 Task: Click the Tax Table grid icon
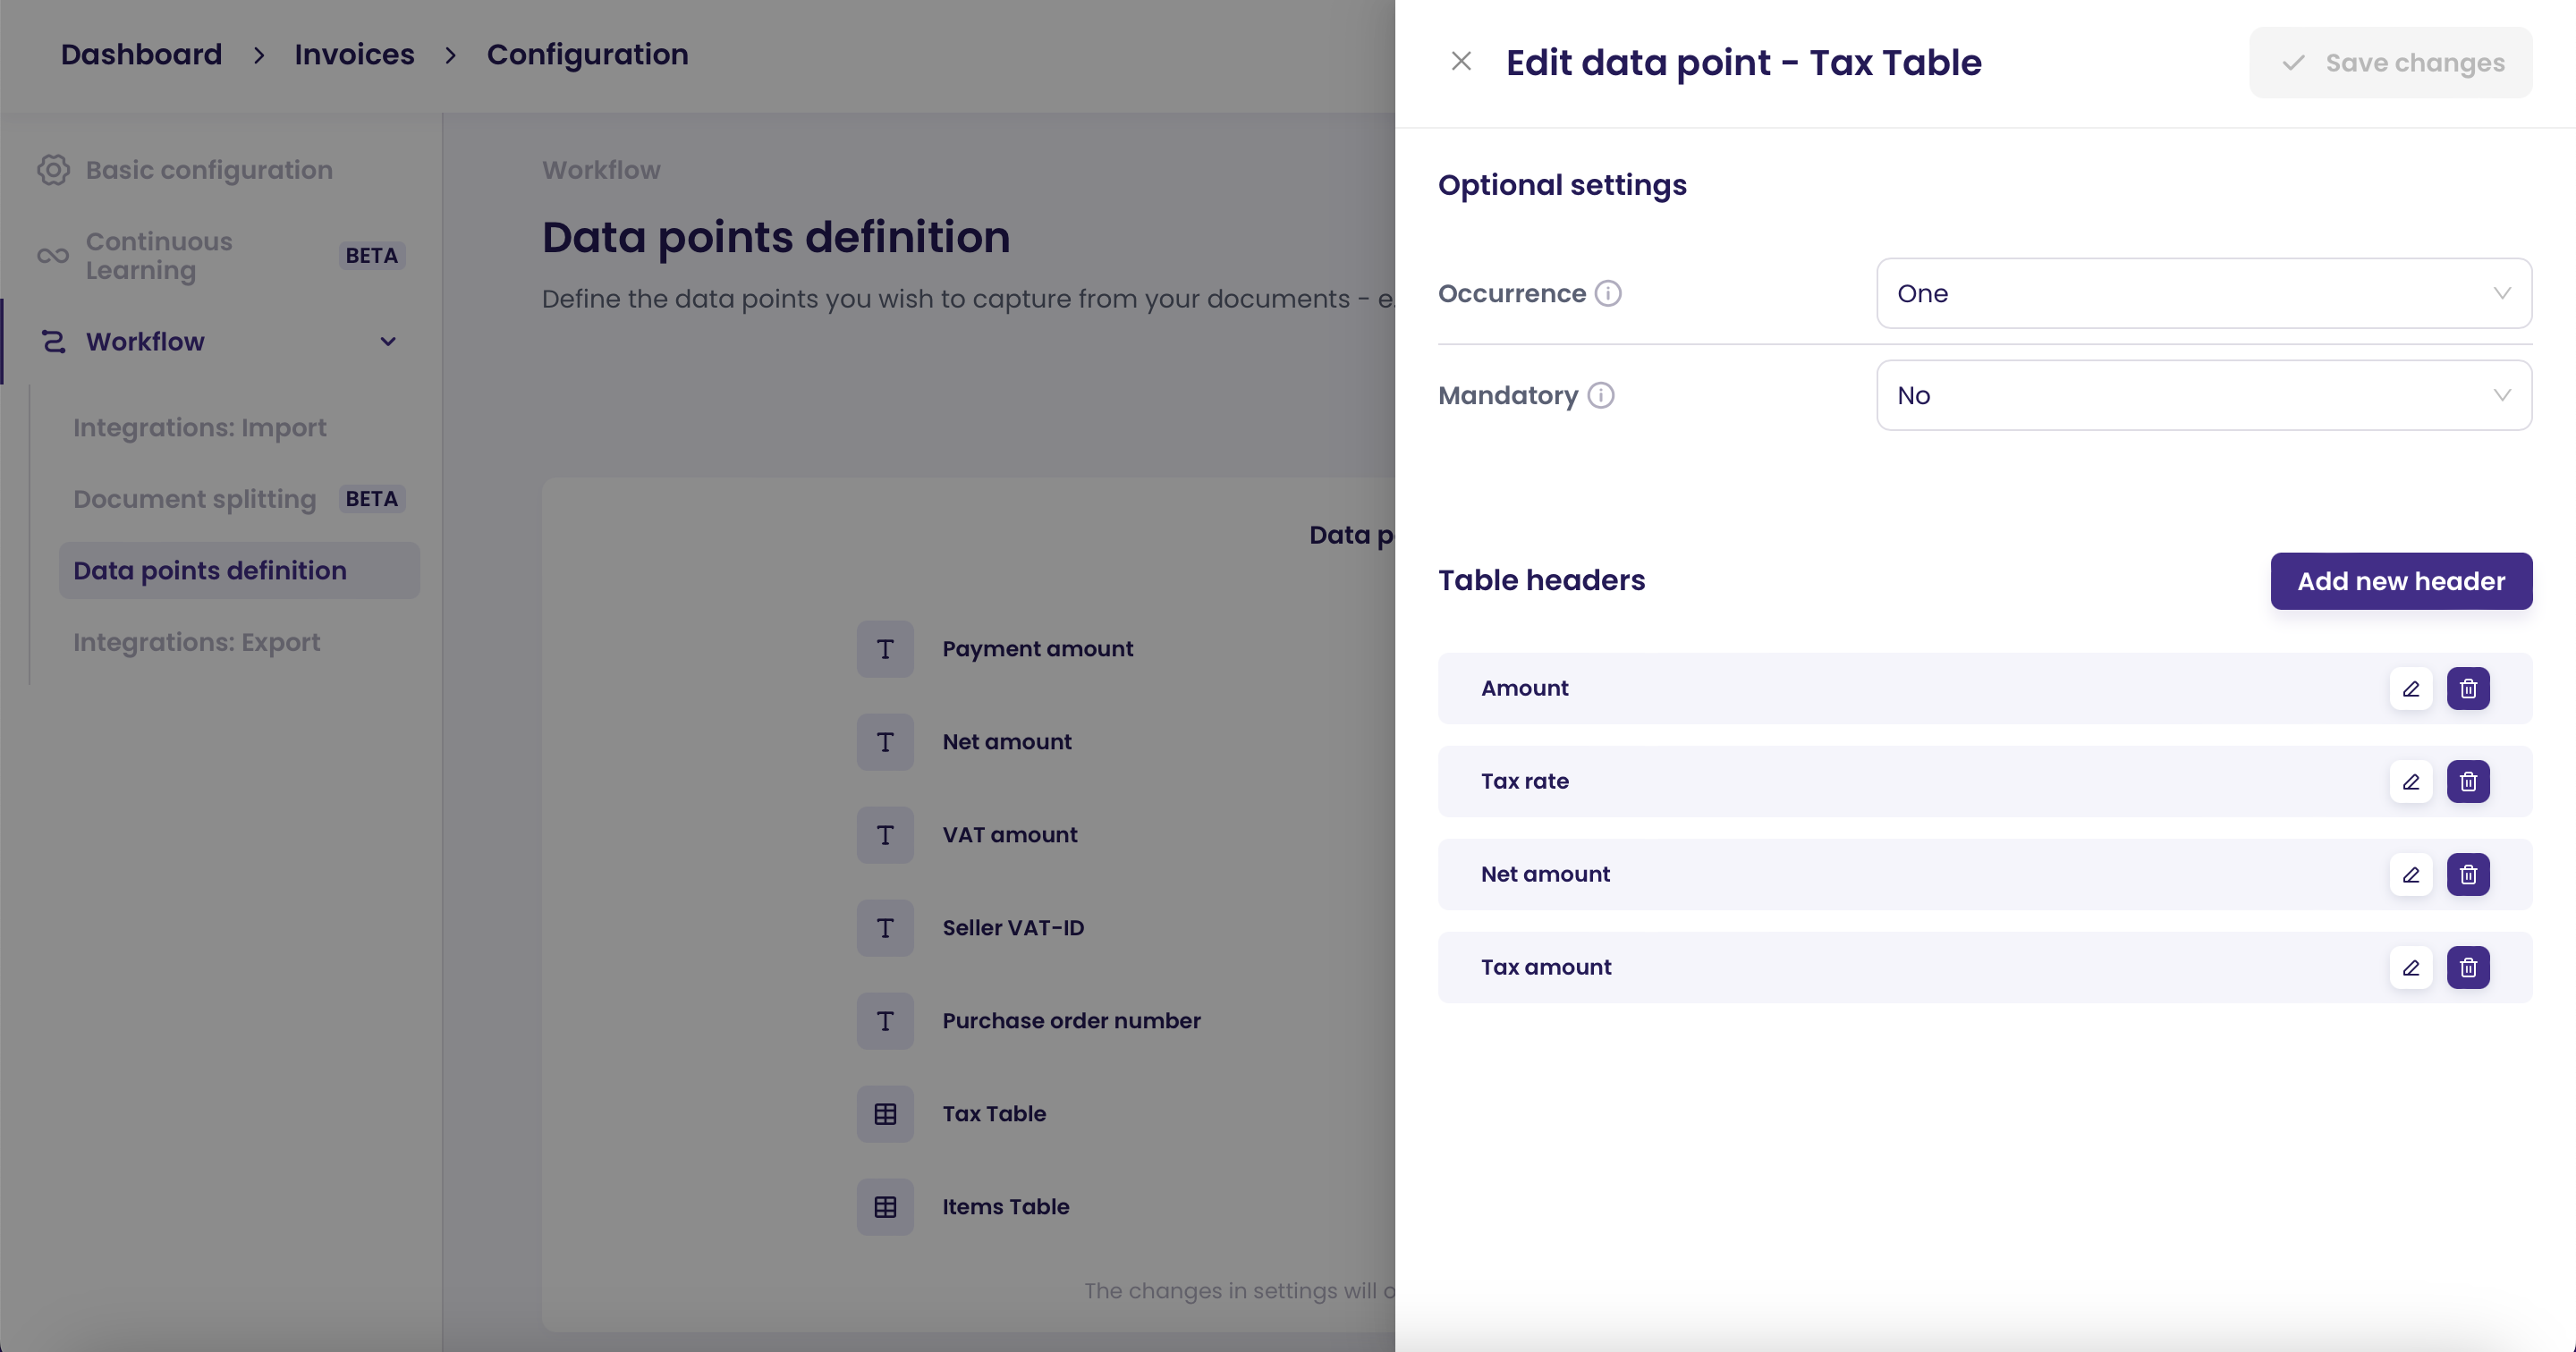click(885, 1114)
